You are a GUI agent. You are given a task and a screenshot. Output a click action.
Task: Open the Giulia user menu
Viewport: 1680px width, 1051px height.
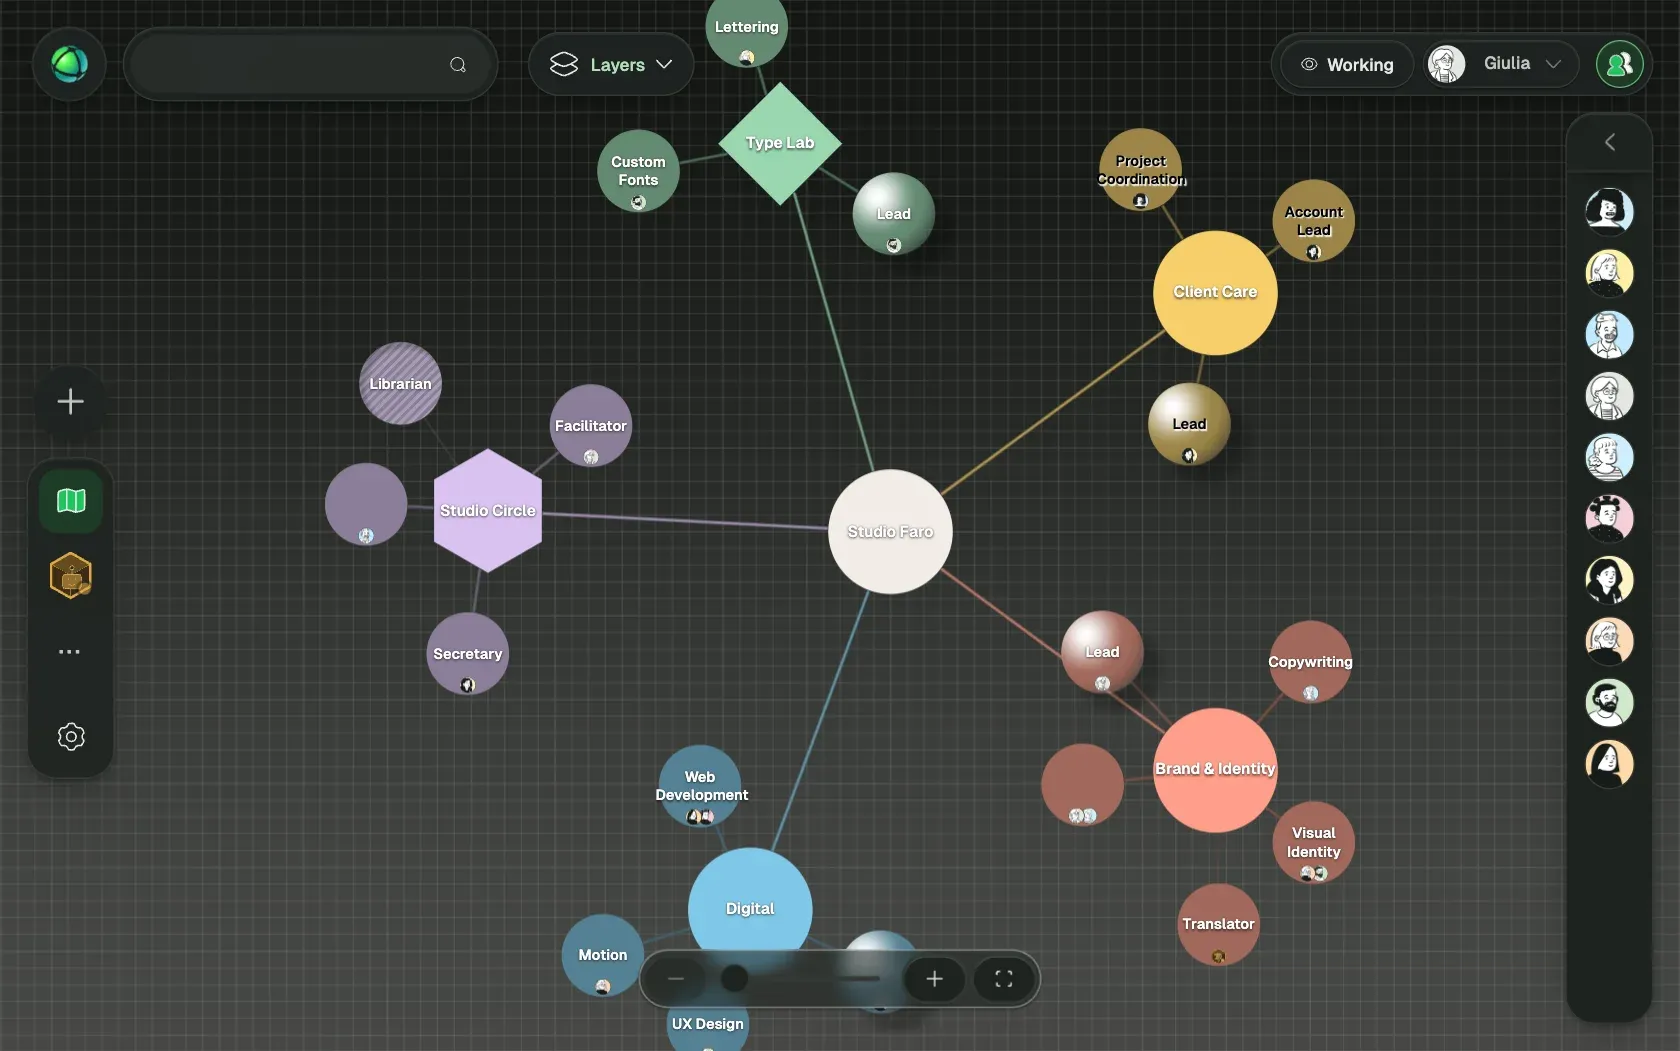(x=1501, y=64)
